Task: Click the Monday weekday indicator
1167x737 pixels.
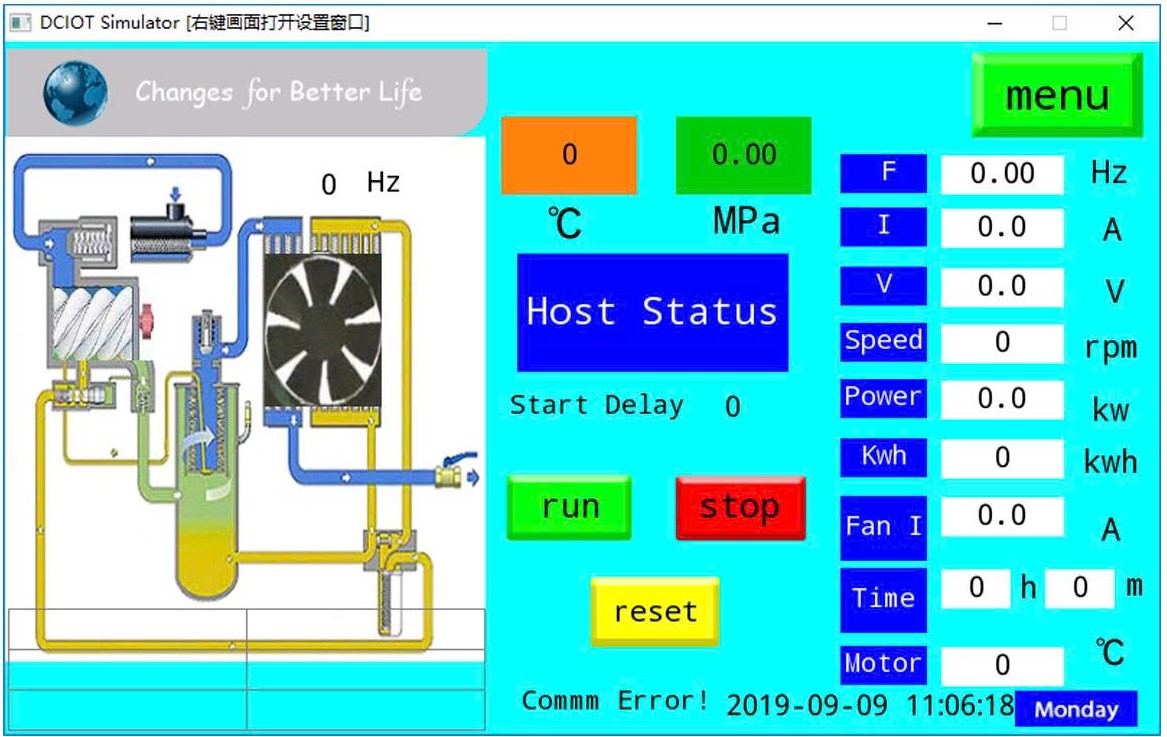Action: coord(1076,709)
